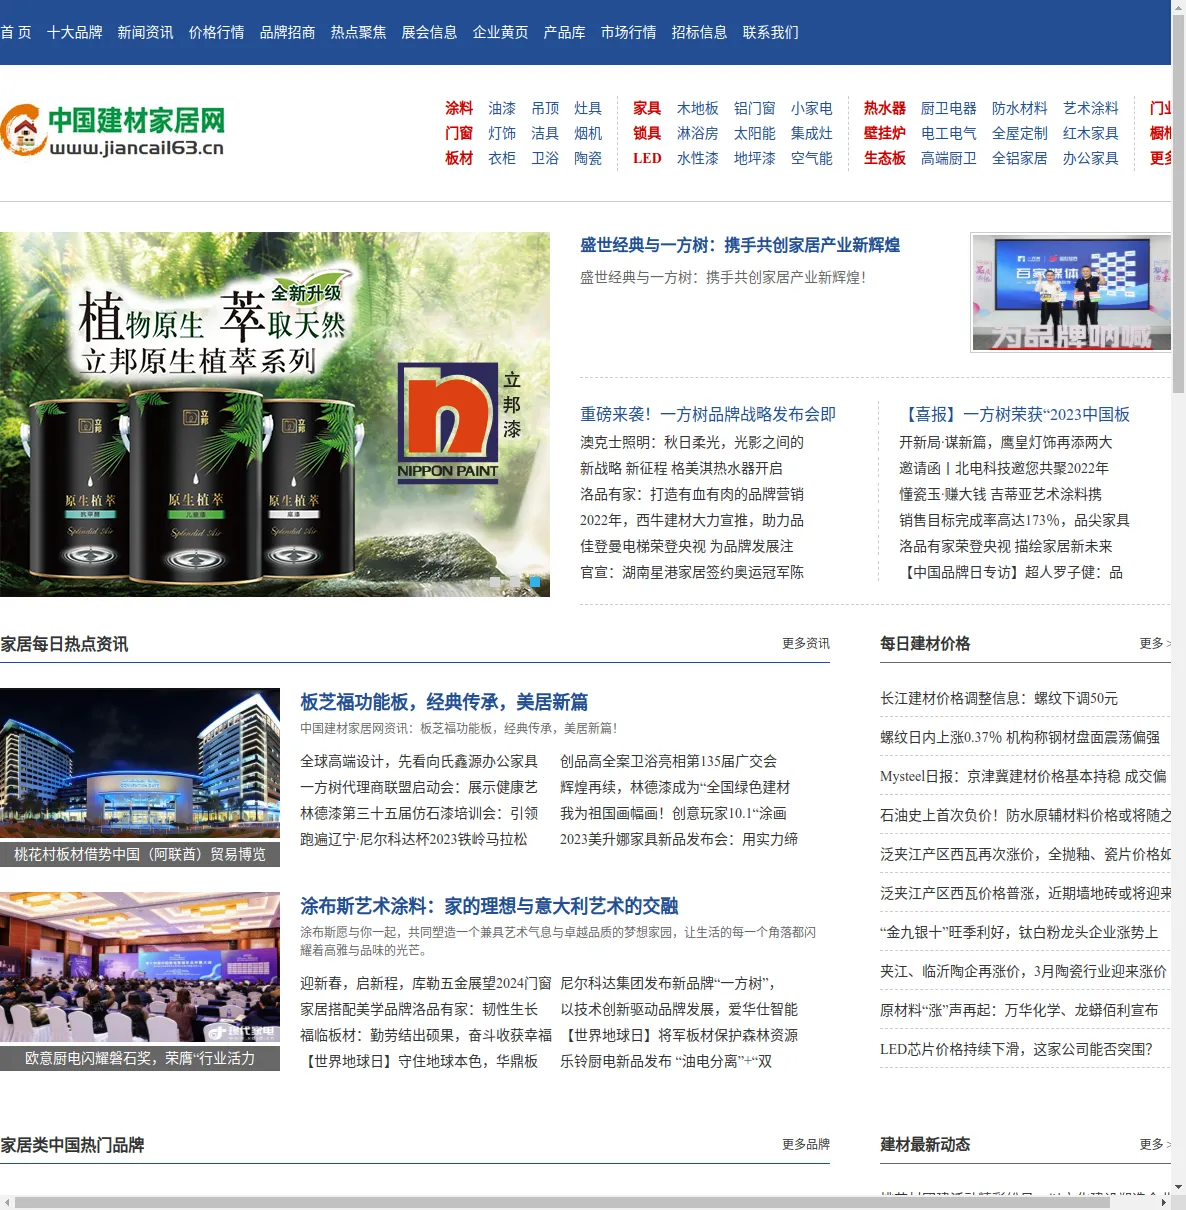The image size is (1186, 1210).
Task: Open the 空气能 category link
Action: (812, 158)
